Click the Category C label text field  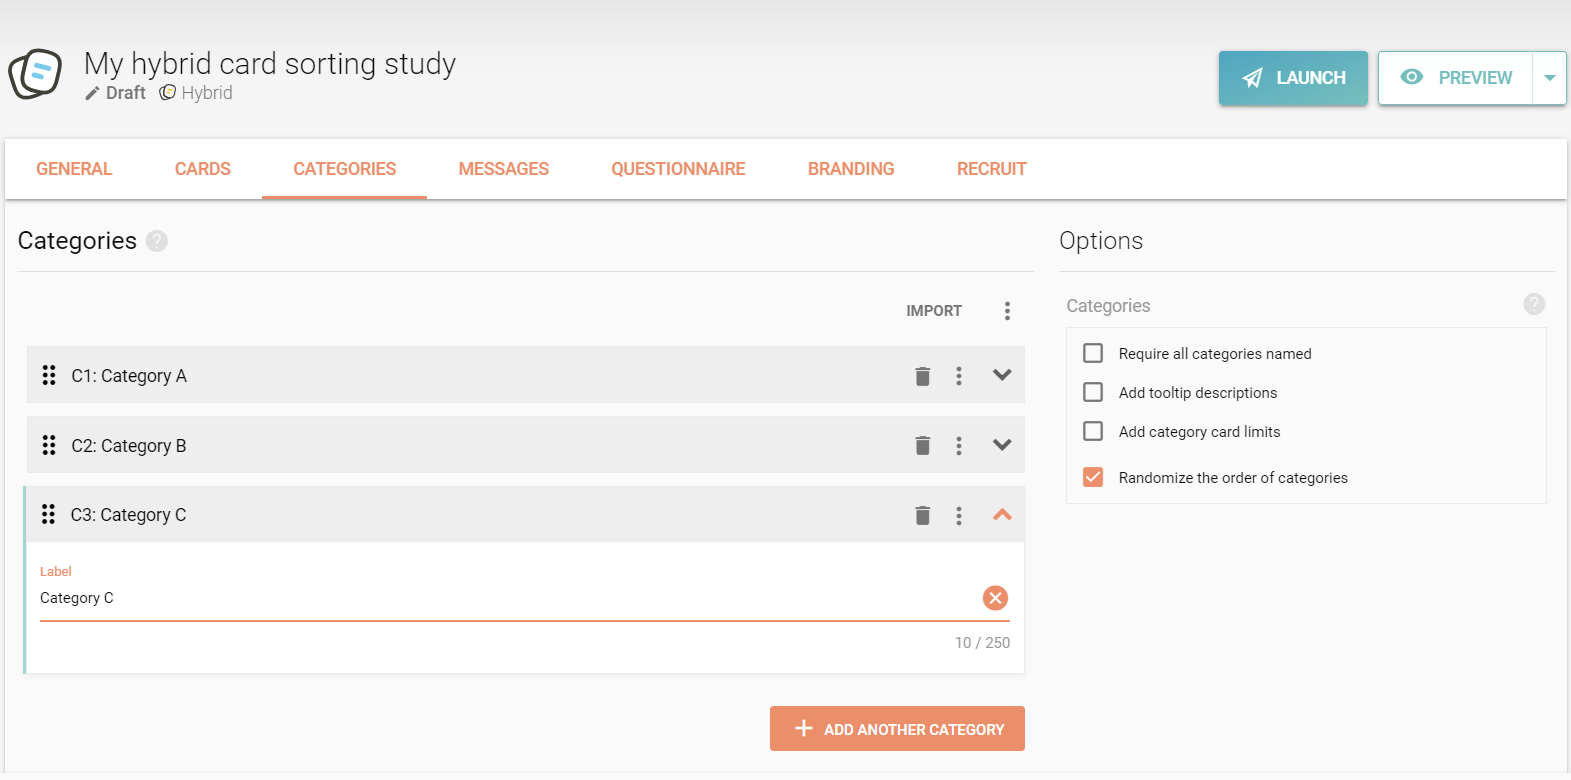click(x=500, y=598)
